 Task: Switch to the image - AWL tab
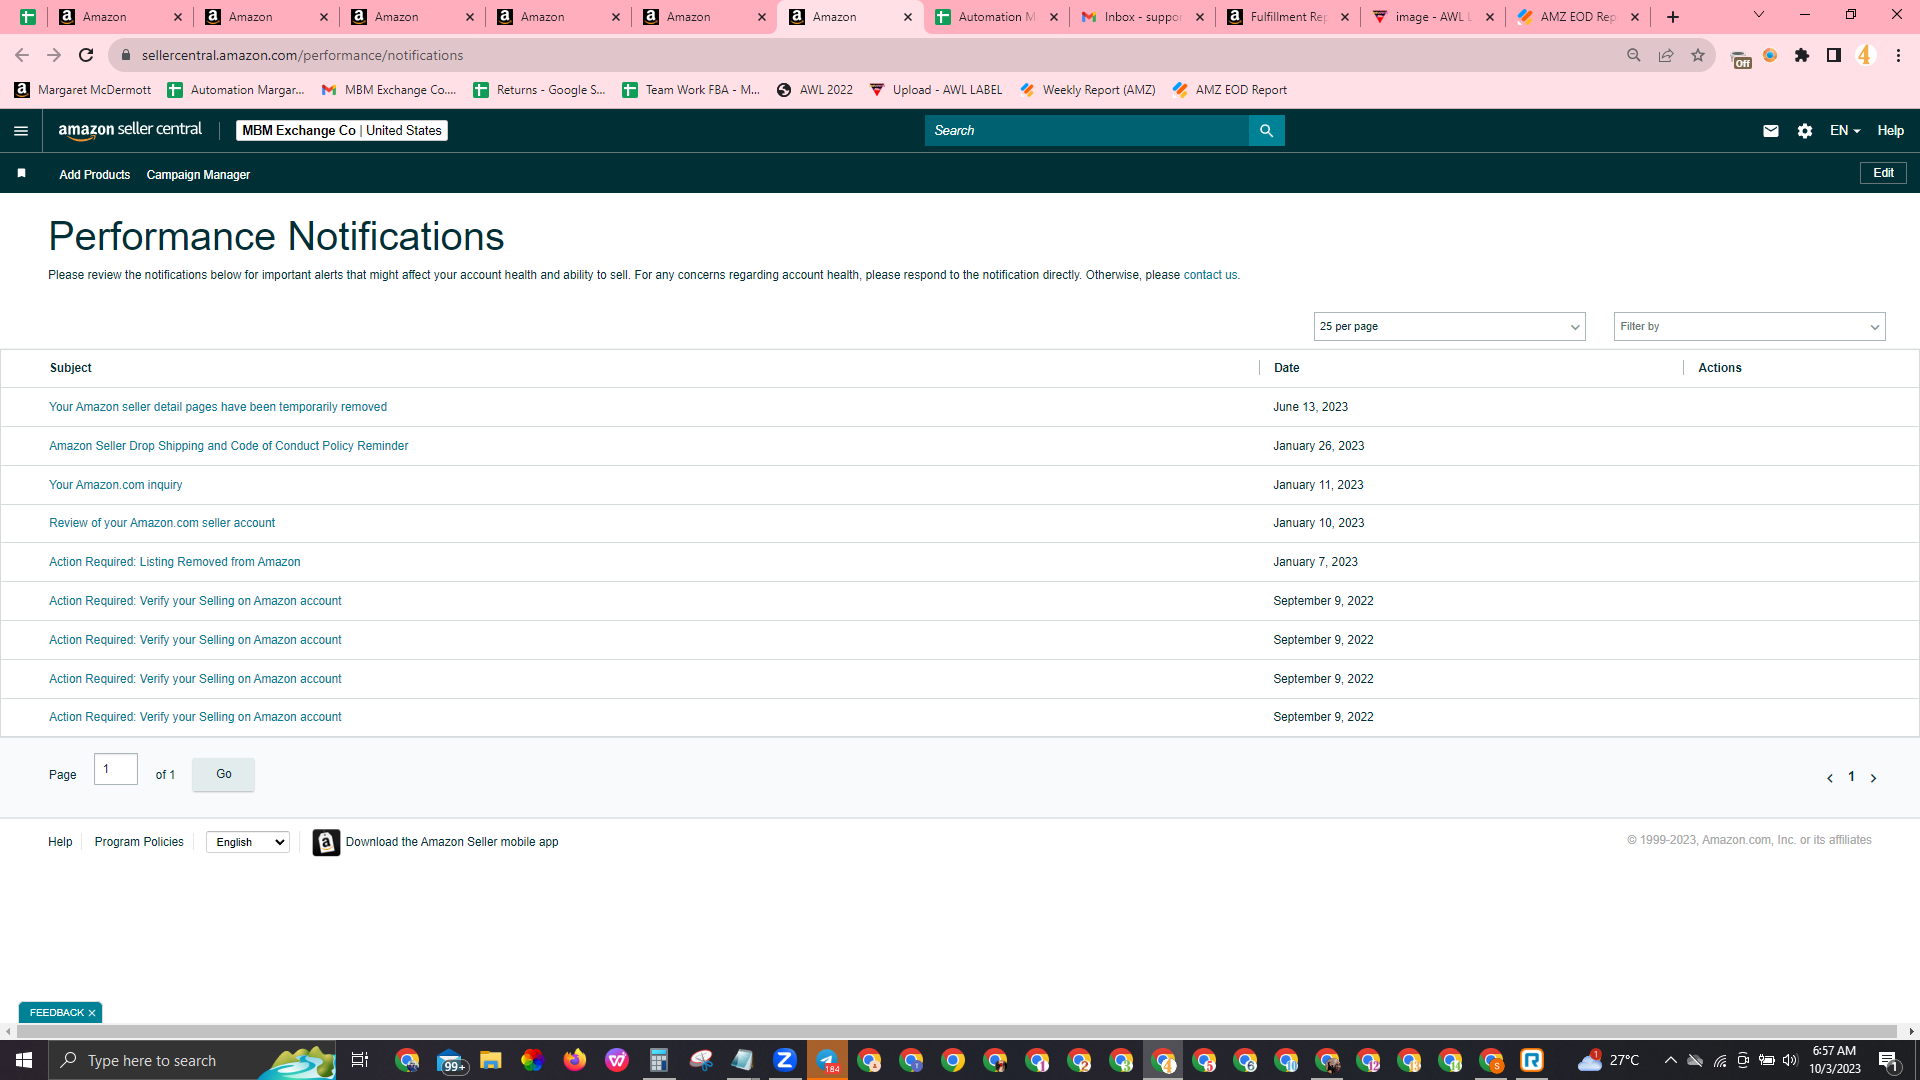coord(1434,17)
